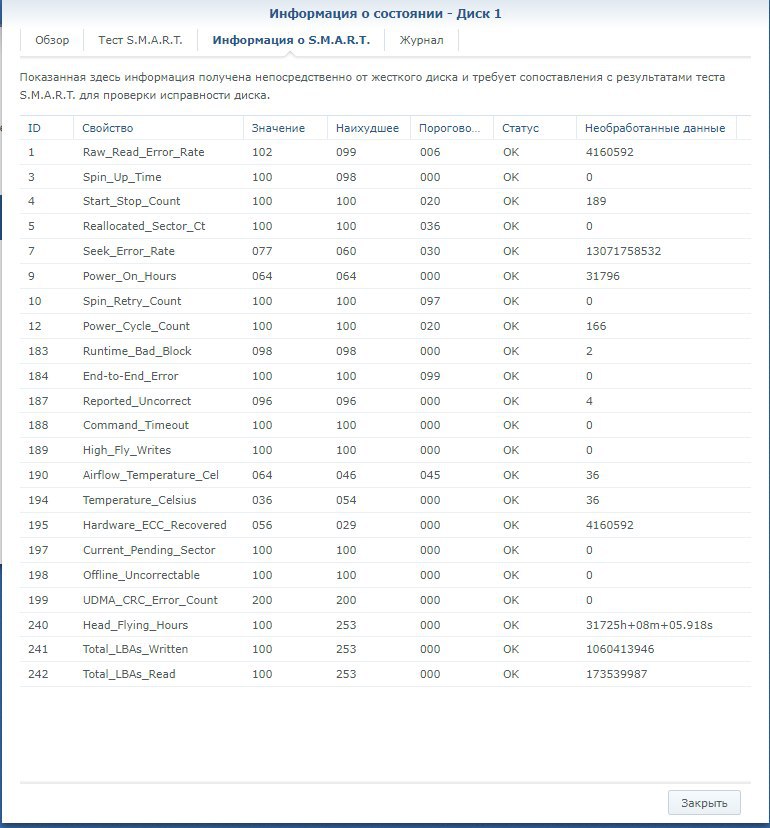Click worst value 029 of Hardware_ECC_Recovered
Viewport: 770px width, 828px height.
pyautogui.click(x=346, y=525)
